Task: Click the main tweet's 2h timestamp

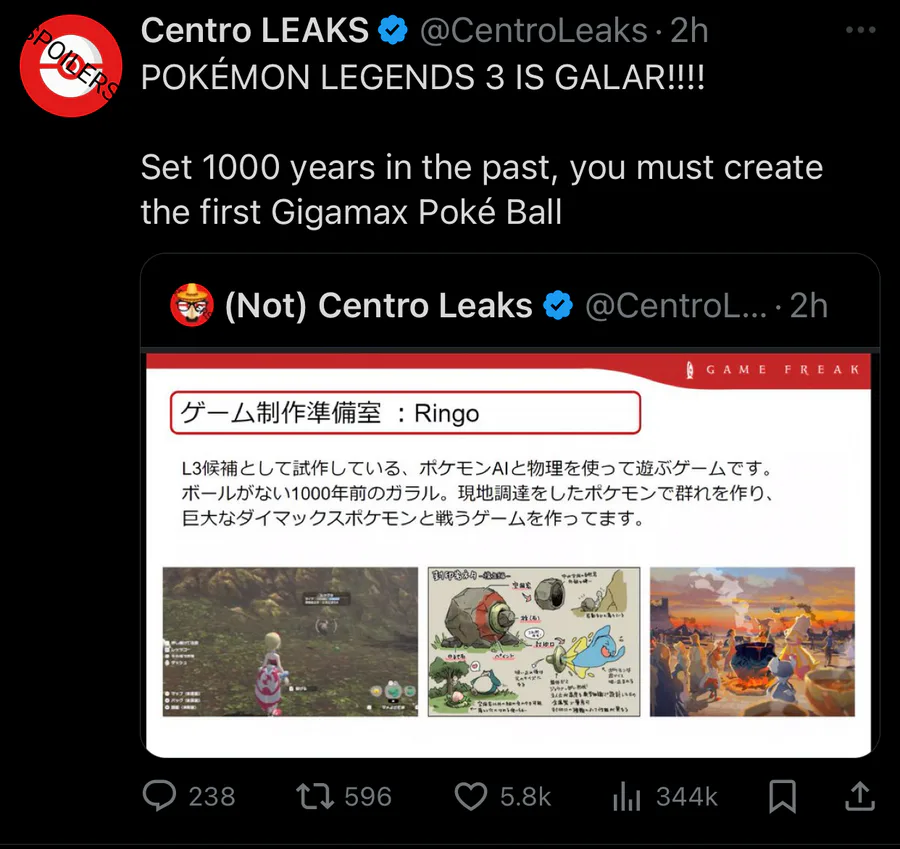Action: [x=689, y=31]
